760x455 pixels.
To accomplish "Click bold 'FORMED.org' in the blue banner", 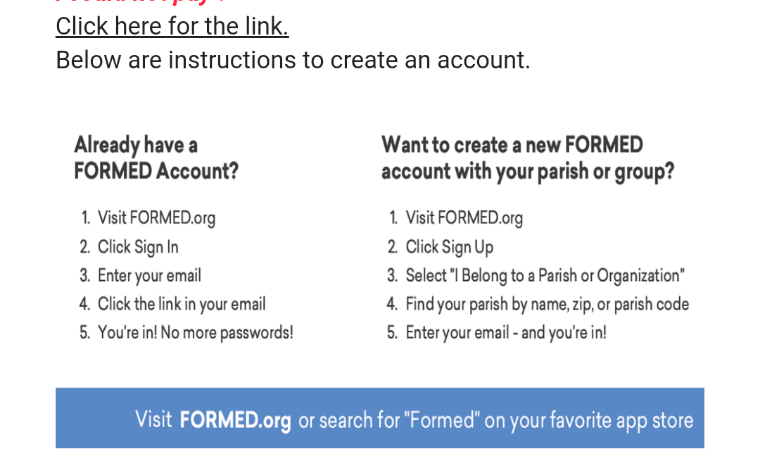I will (x=235, y=420).
